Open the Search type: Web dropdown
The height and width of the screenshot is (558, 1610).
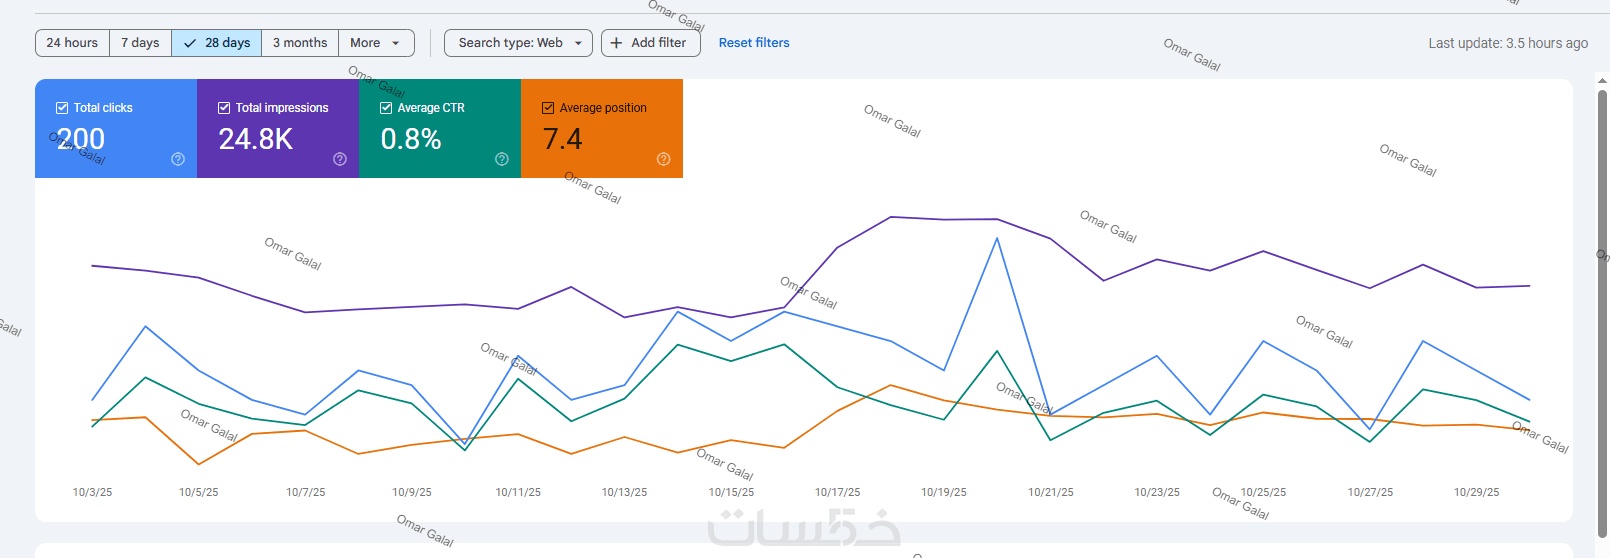(x=518, y=43)
